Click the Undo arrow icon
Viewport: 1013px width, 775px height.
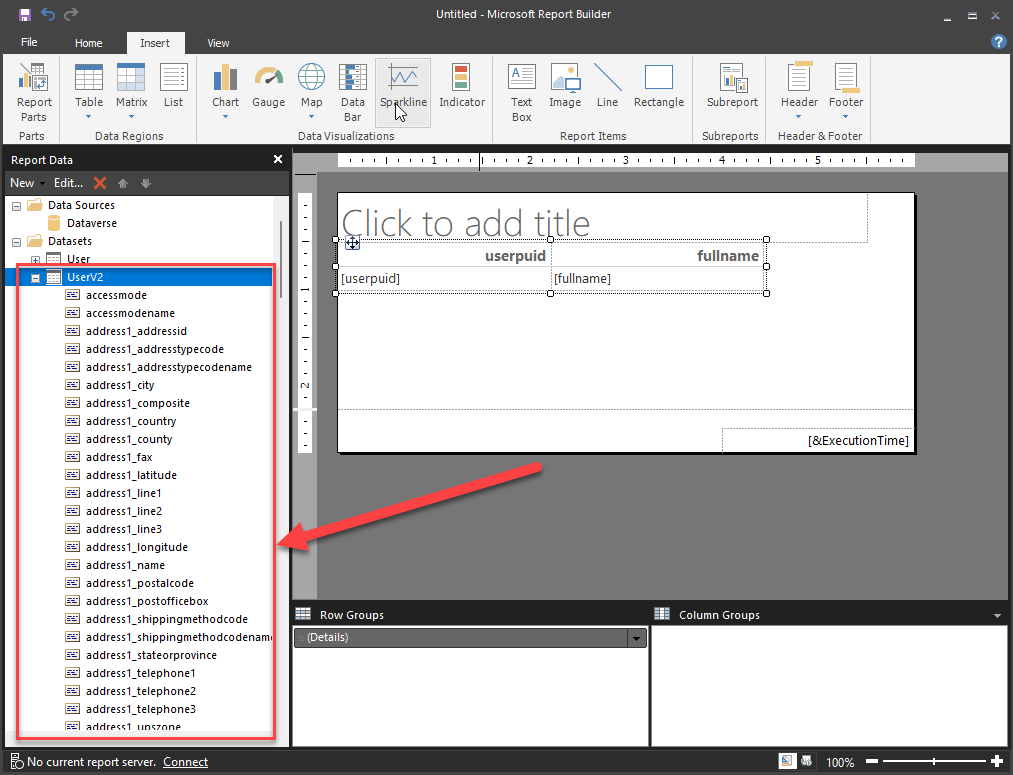point(48,14)
